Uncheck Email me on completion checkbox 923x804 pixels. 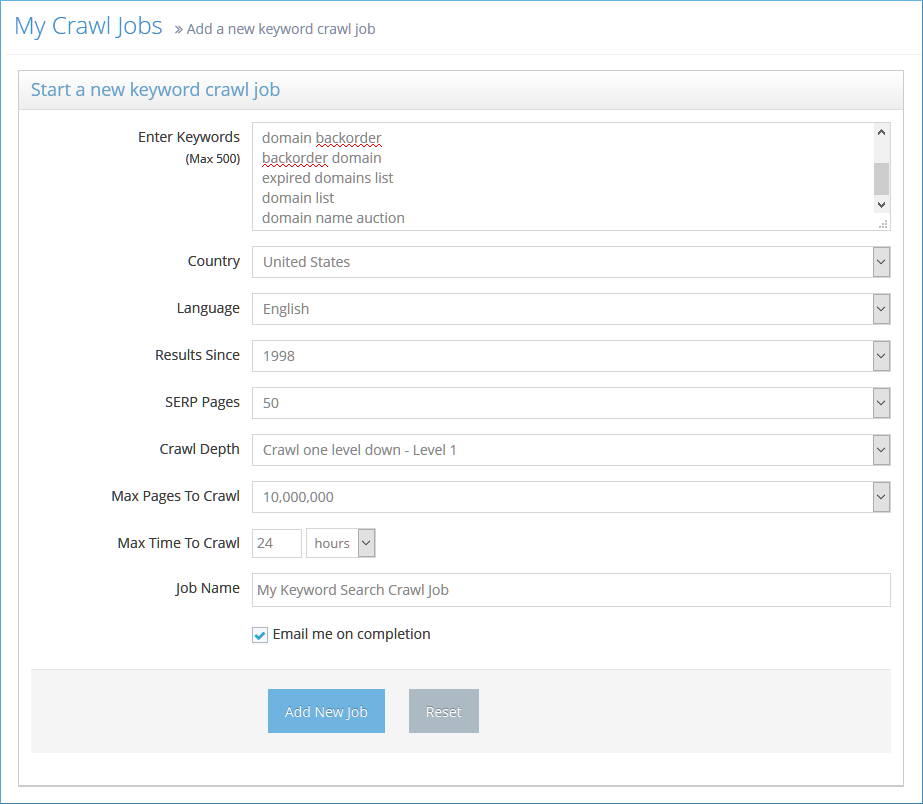260,634
